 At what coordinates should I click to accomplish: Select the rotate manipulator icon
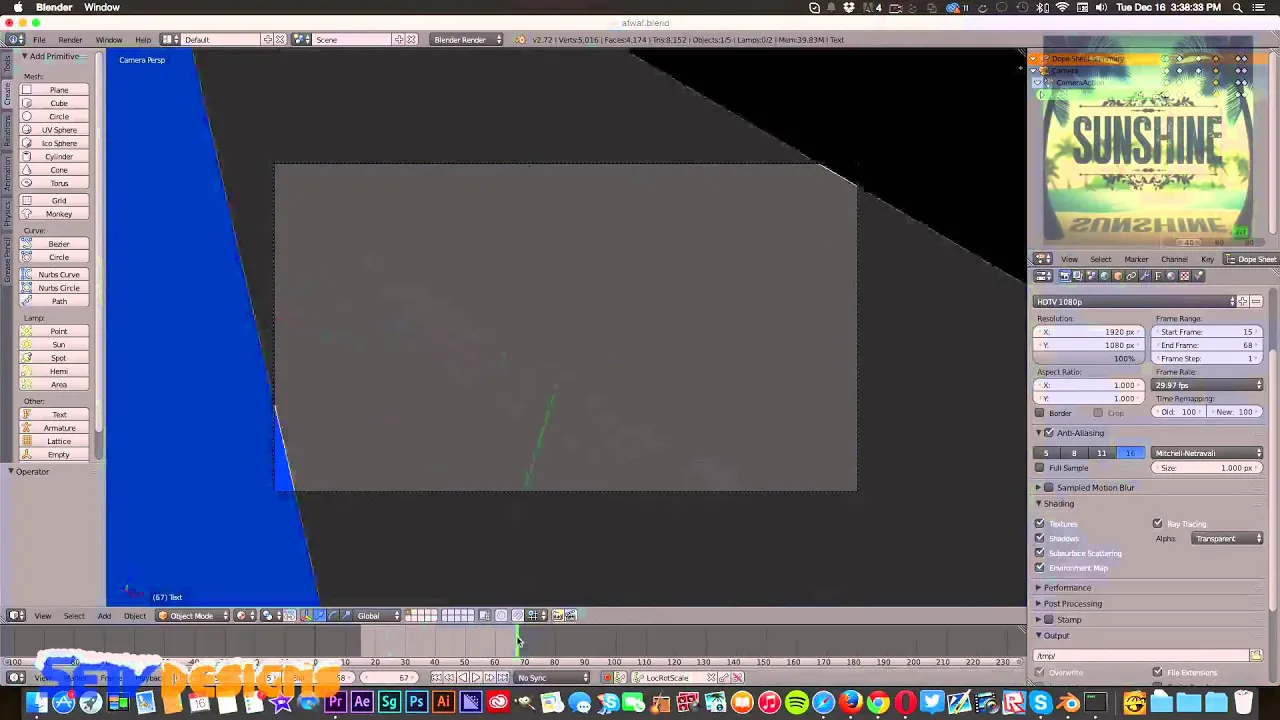coord(333,616)
